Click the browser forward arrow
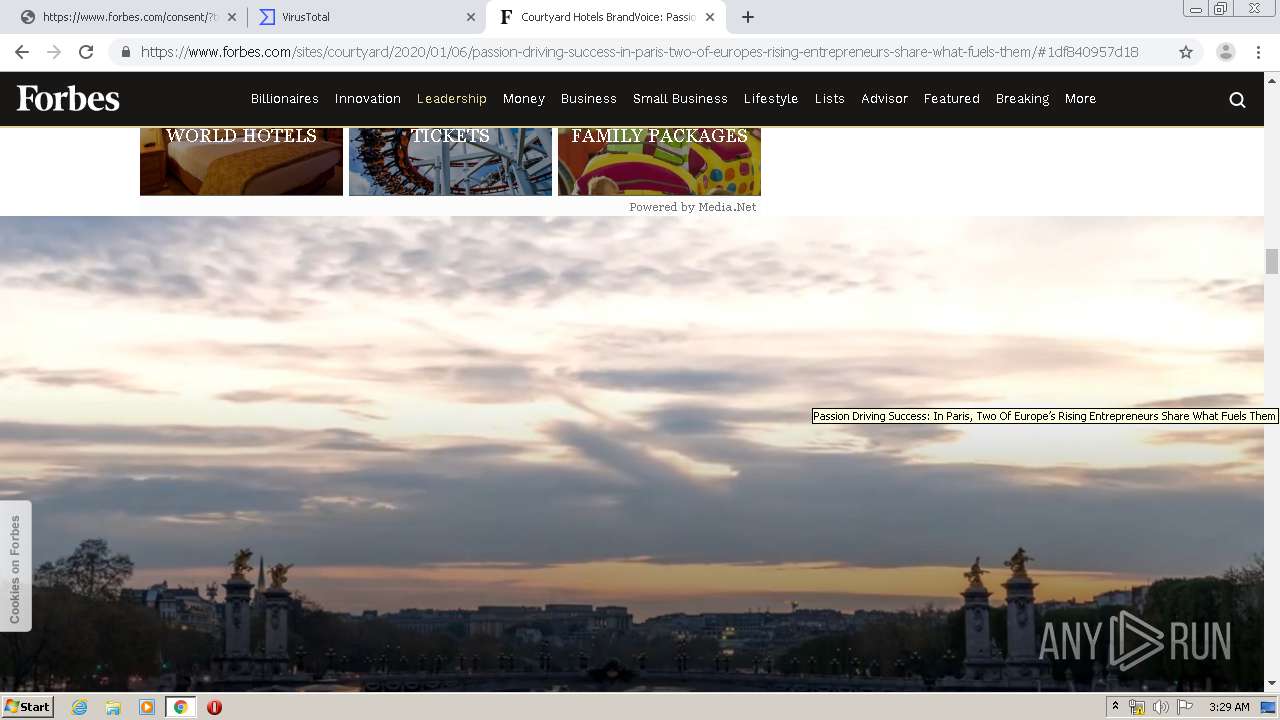Screen dimensions: 1280x720 (54, 52)
